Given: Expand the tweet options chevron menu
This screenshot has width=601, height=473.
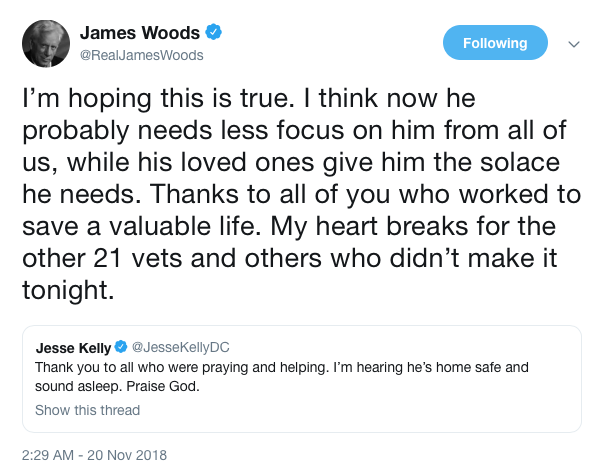Looking at the screenshot, I should pyautogui.click(x=574, y=44).
